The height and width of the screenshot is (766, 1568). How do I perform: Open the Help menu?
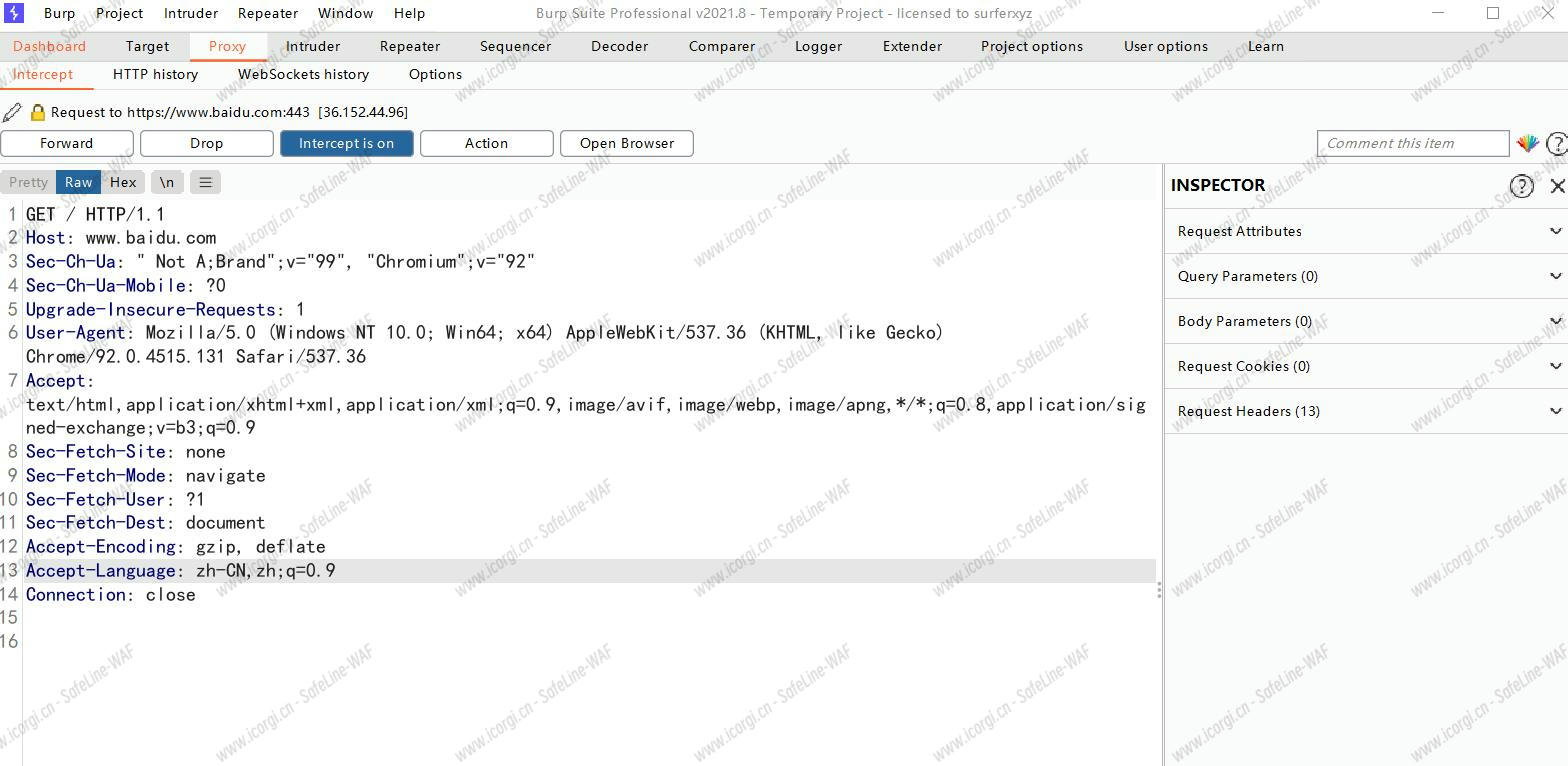(409, 13)
